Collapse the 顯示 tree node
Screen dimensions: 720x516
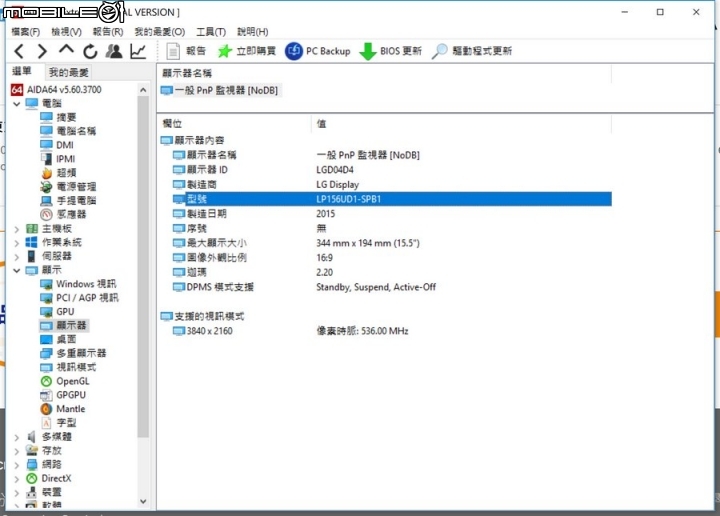click(17, 270)
